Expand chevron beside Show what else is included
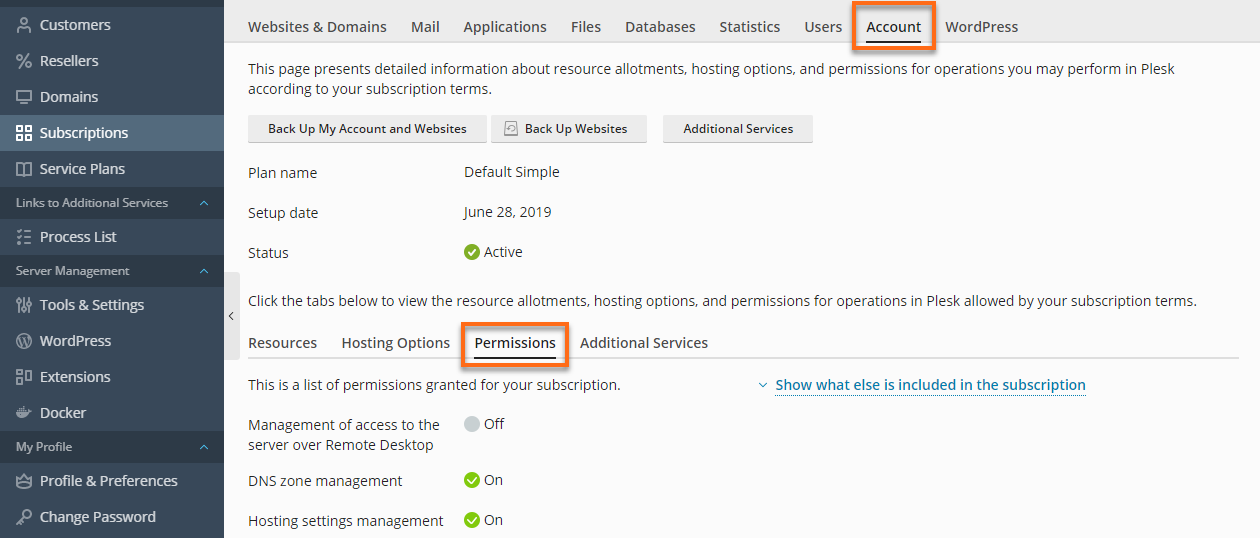 click(x=763, y=385)
